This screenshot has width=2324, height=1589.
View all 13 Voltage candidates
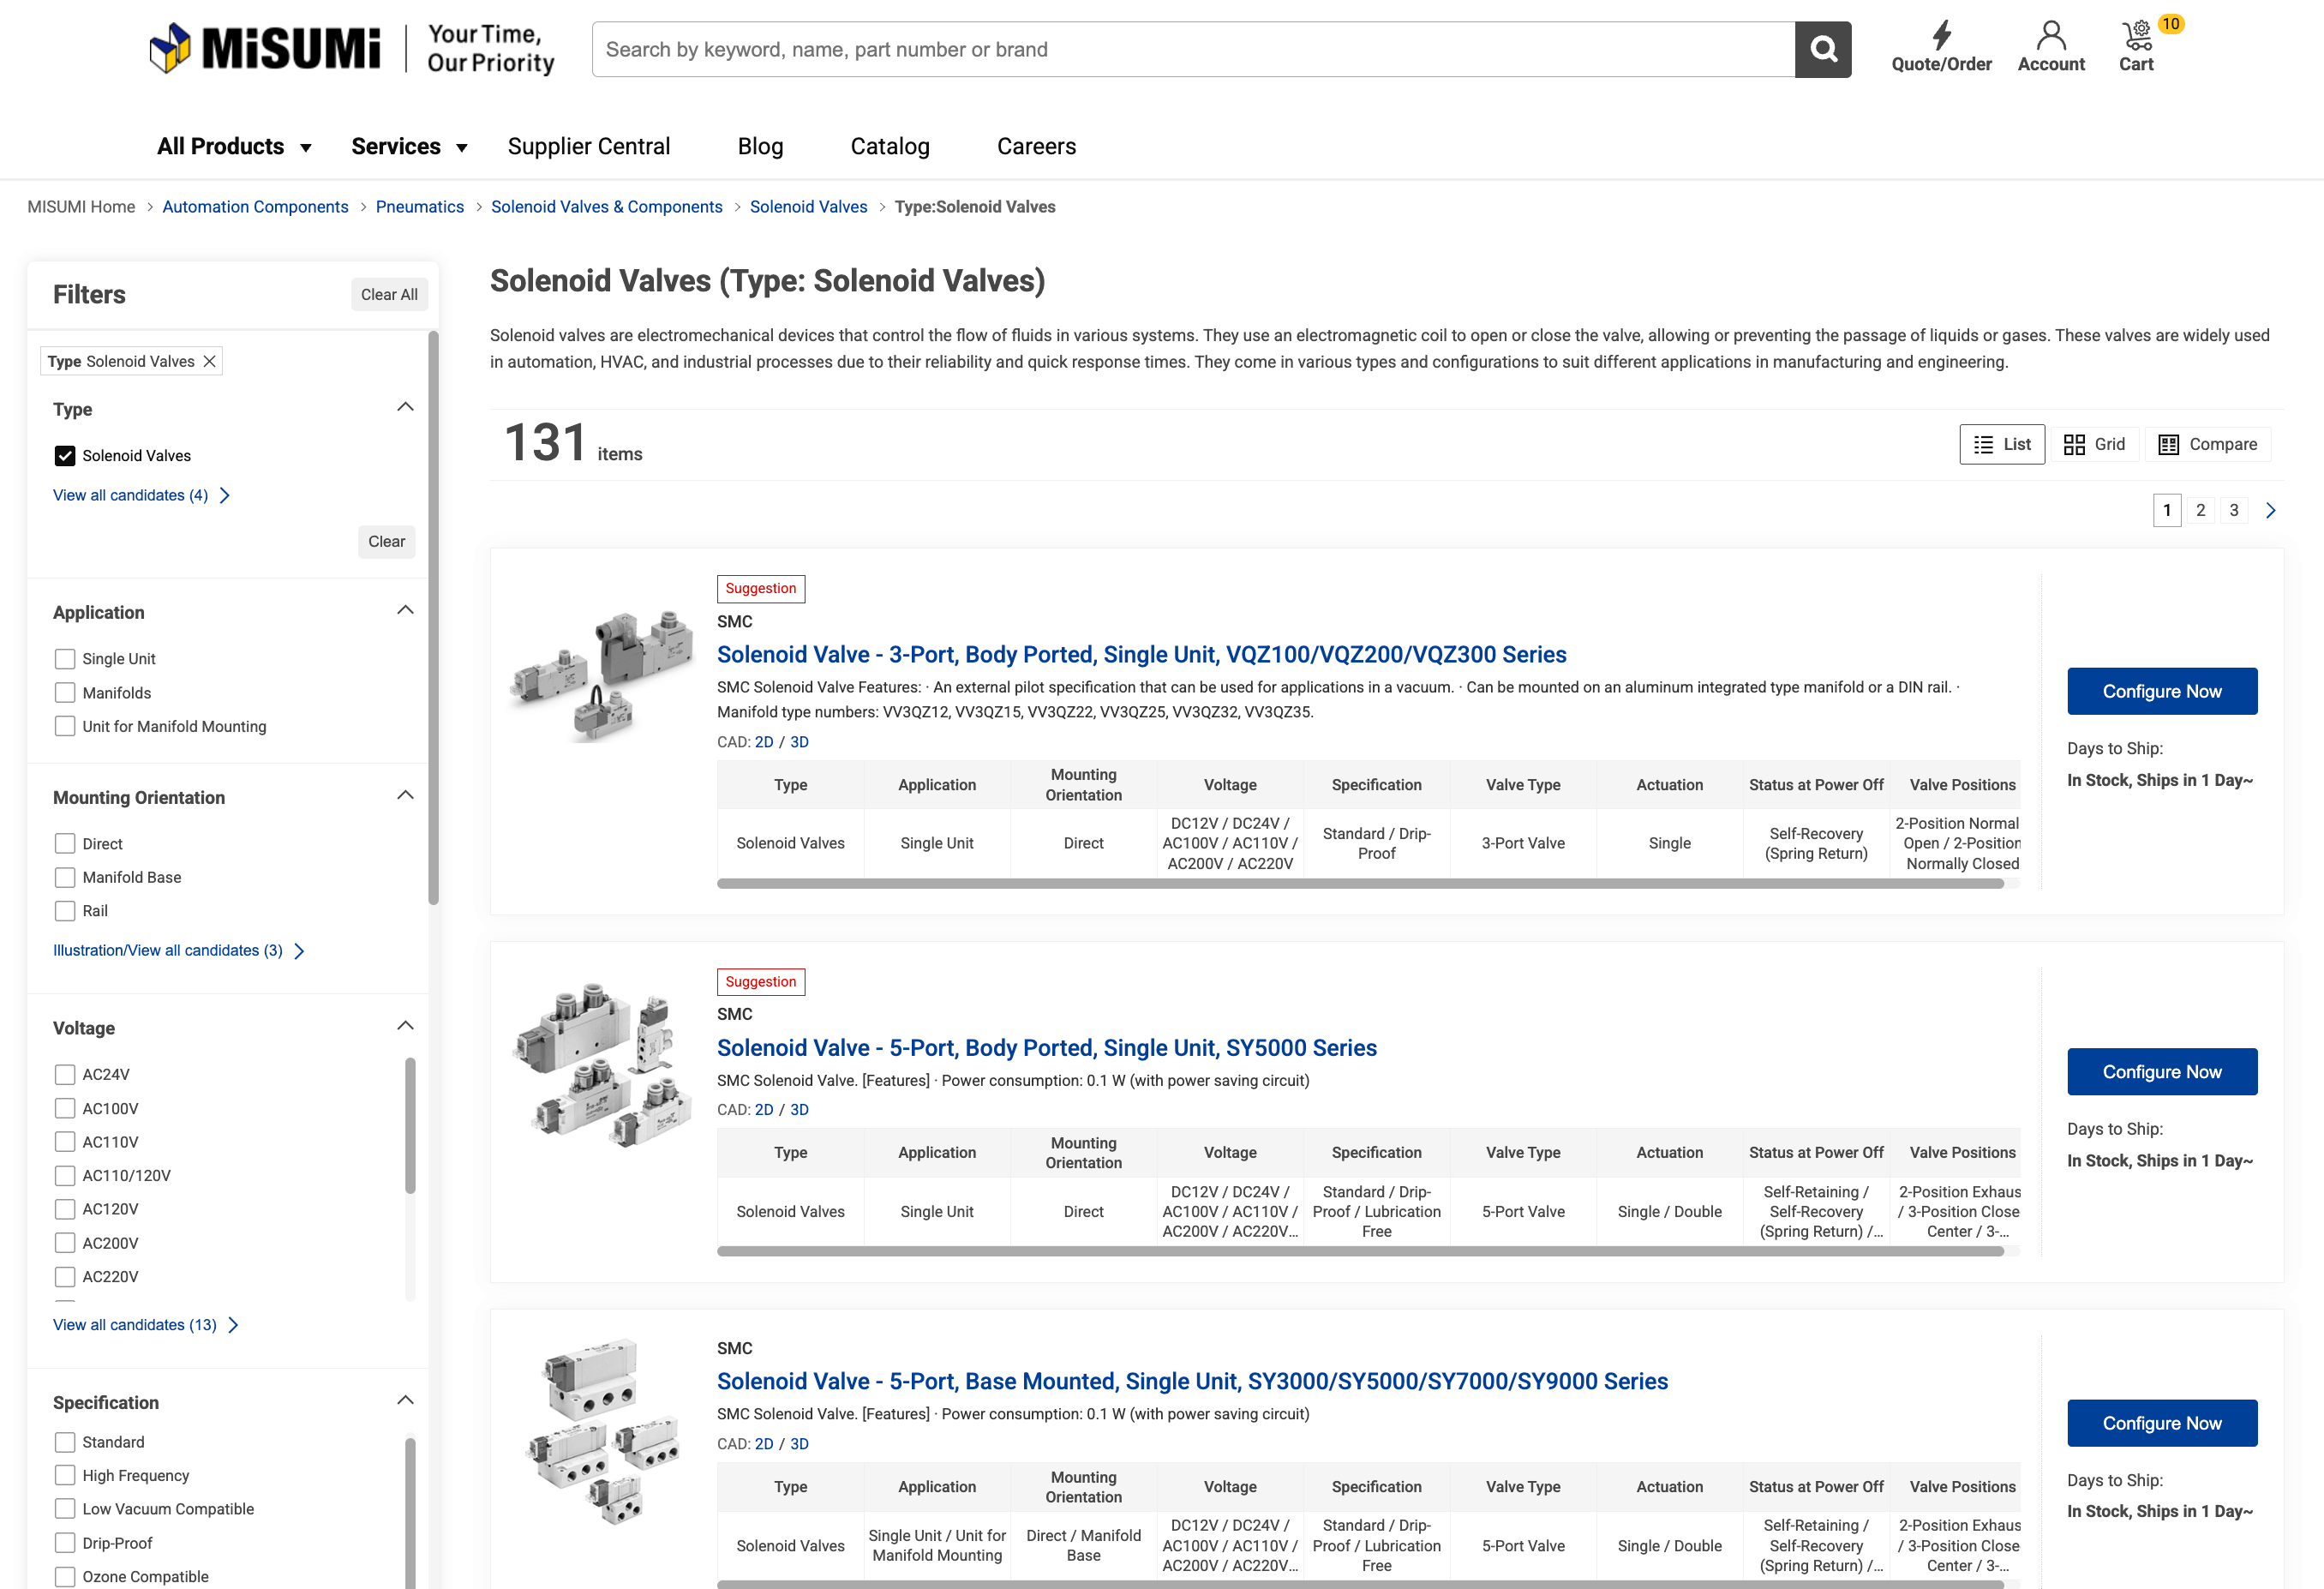click(x=146, y=1325)
